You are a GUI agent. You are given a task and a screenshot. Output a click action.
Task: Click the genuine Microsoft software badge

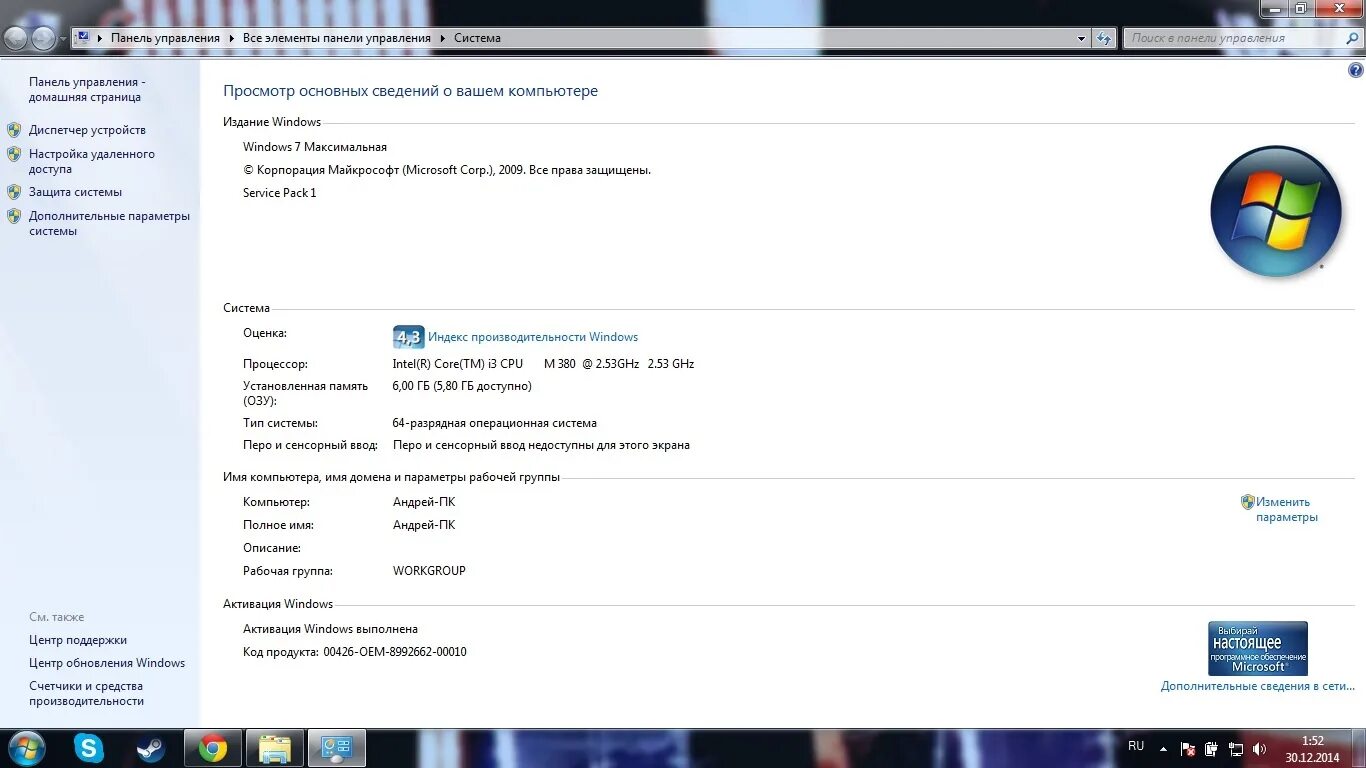(x=1257, y=649)
